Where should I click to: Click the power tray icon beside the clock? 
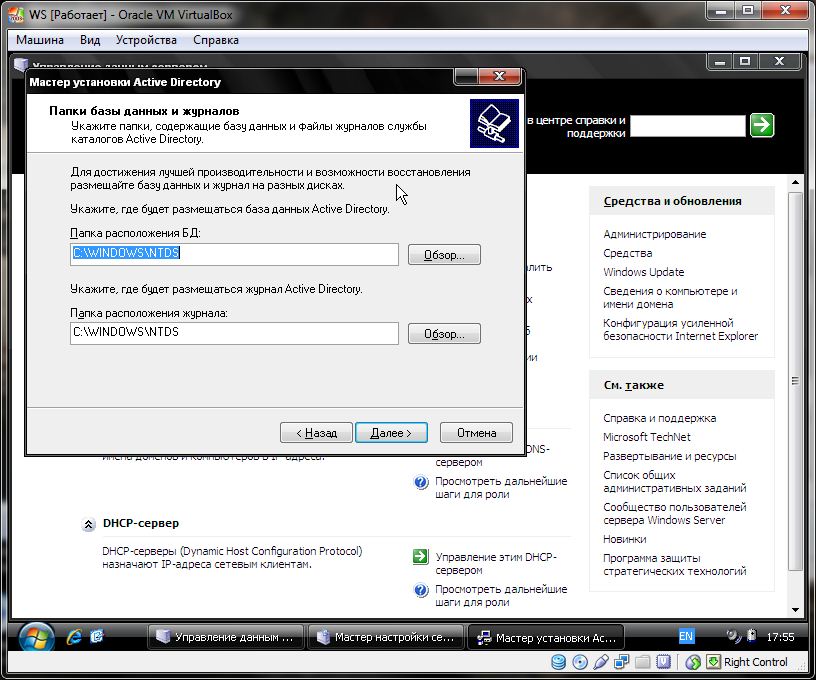[751, 636]
